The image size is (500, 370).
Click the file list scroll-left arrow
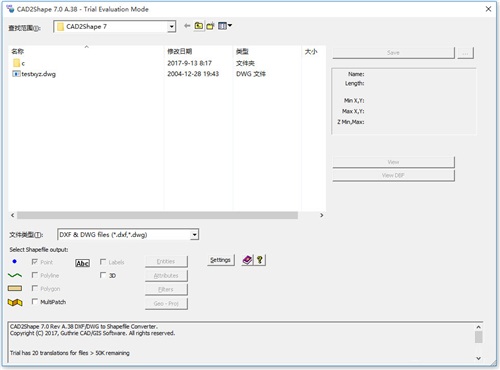coord(13,215)
